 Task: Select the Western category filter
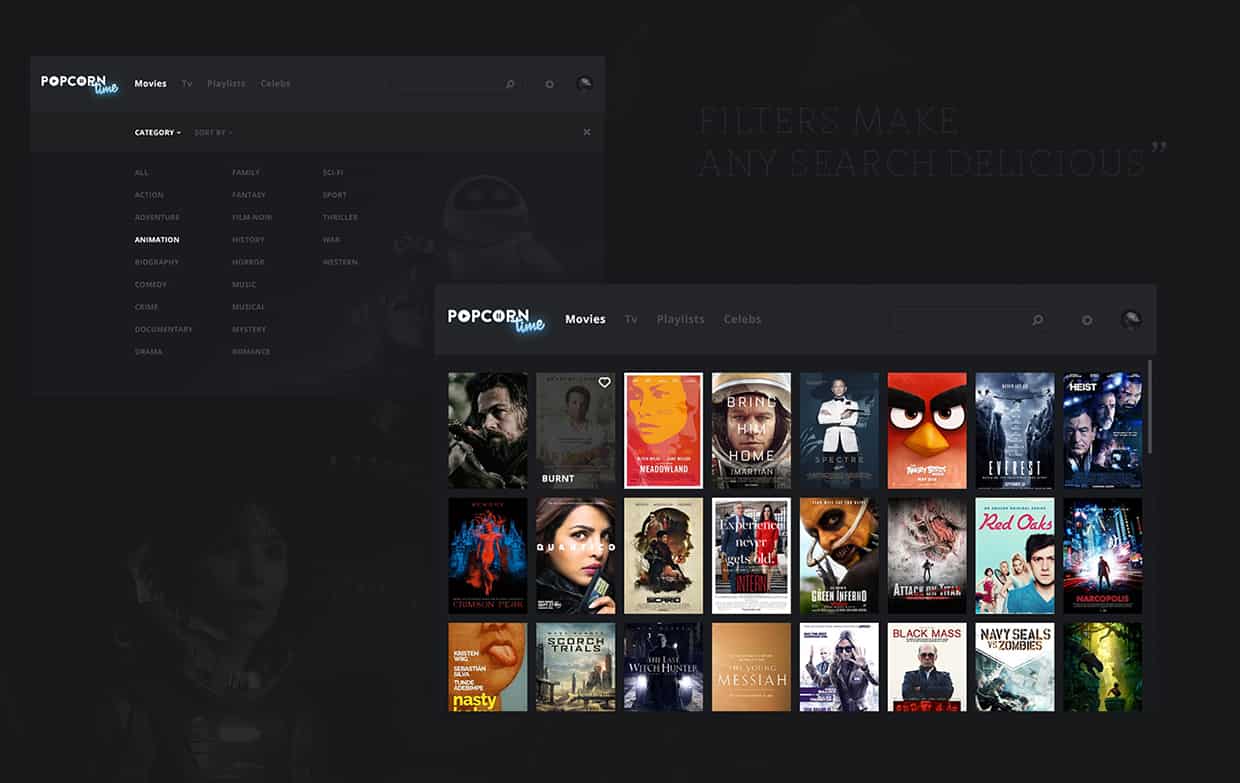(x=340, y=262)
